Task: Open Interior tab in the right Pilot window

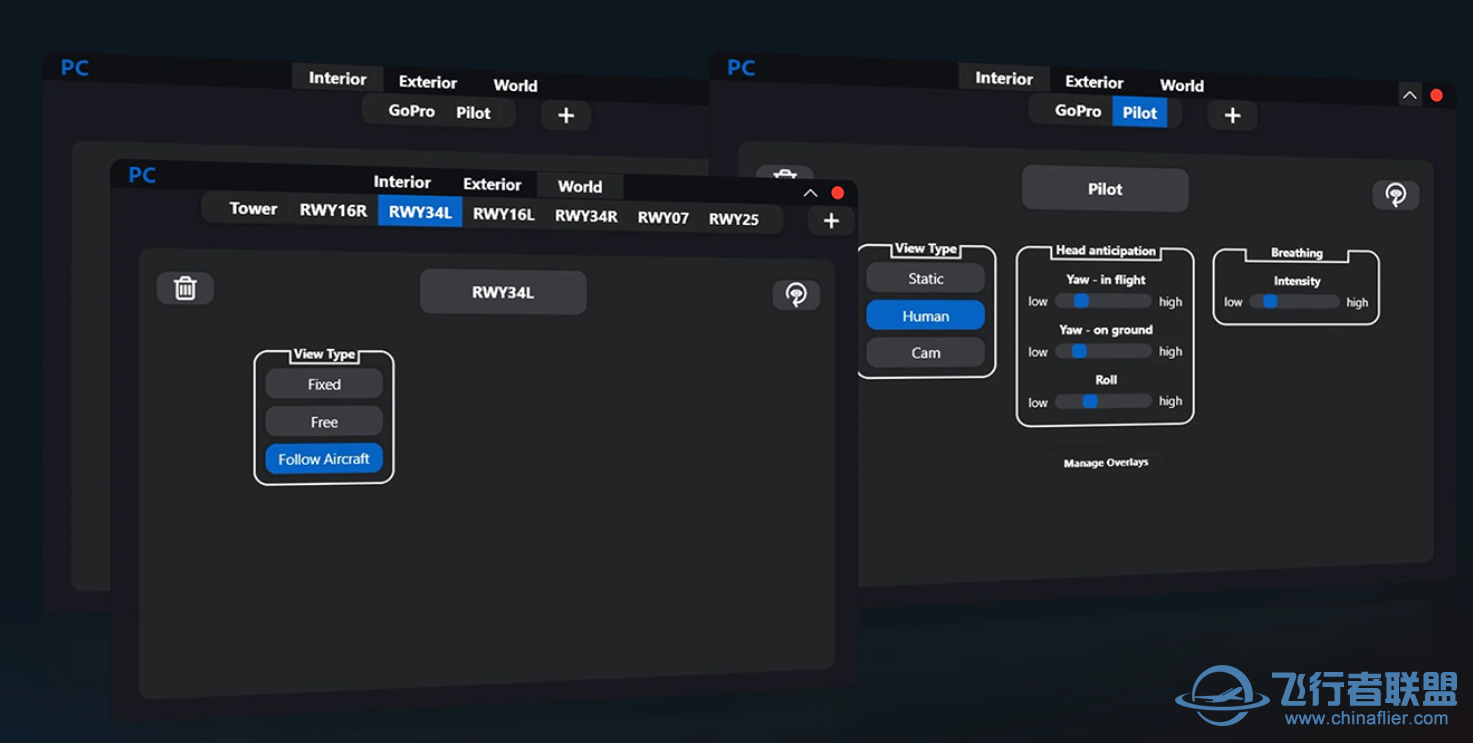Action: point(1004,78)
